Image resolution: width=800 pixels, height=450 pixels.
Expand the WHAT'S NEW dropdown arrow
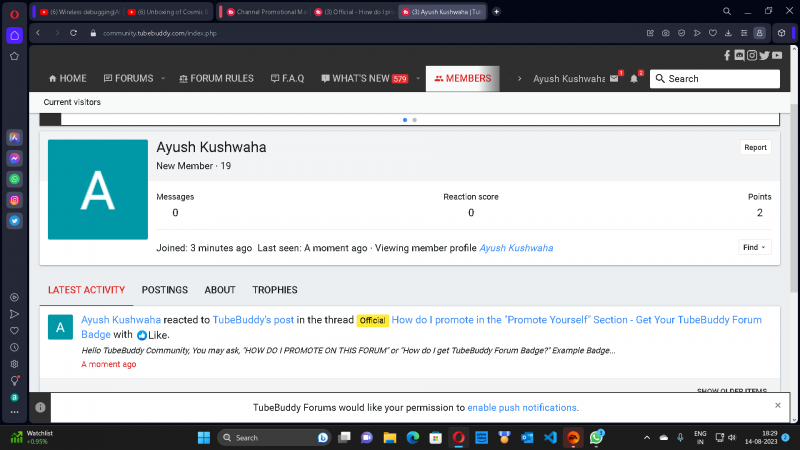(415, 79)
